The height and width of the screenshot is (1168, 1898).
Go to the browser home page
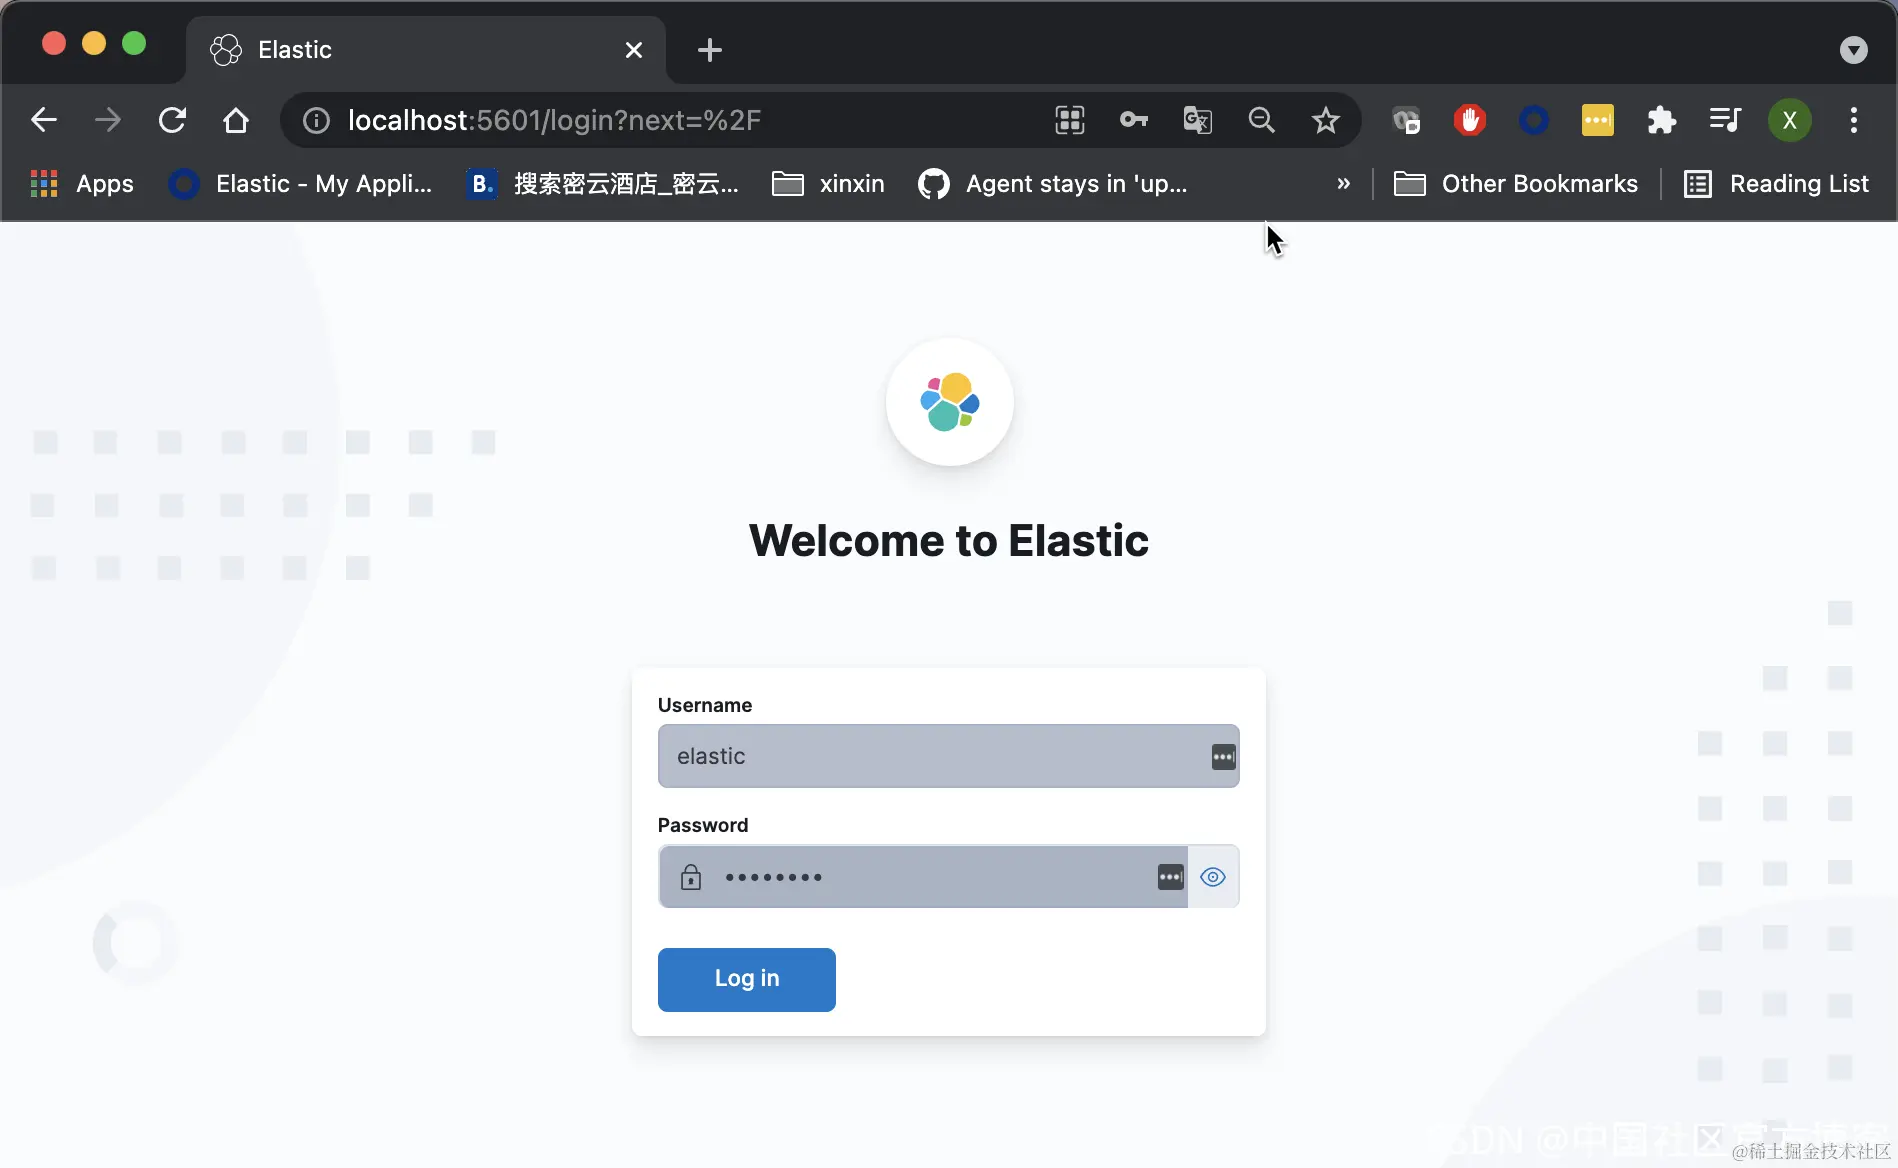[236, 120]
